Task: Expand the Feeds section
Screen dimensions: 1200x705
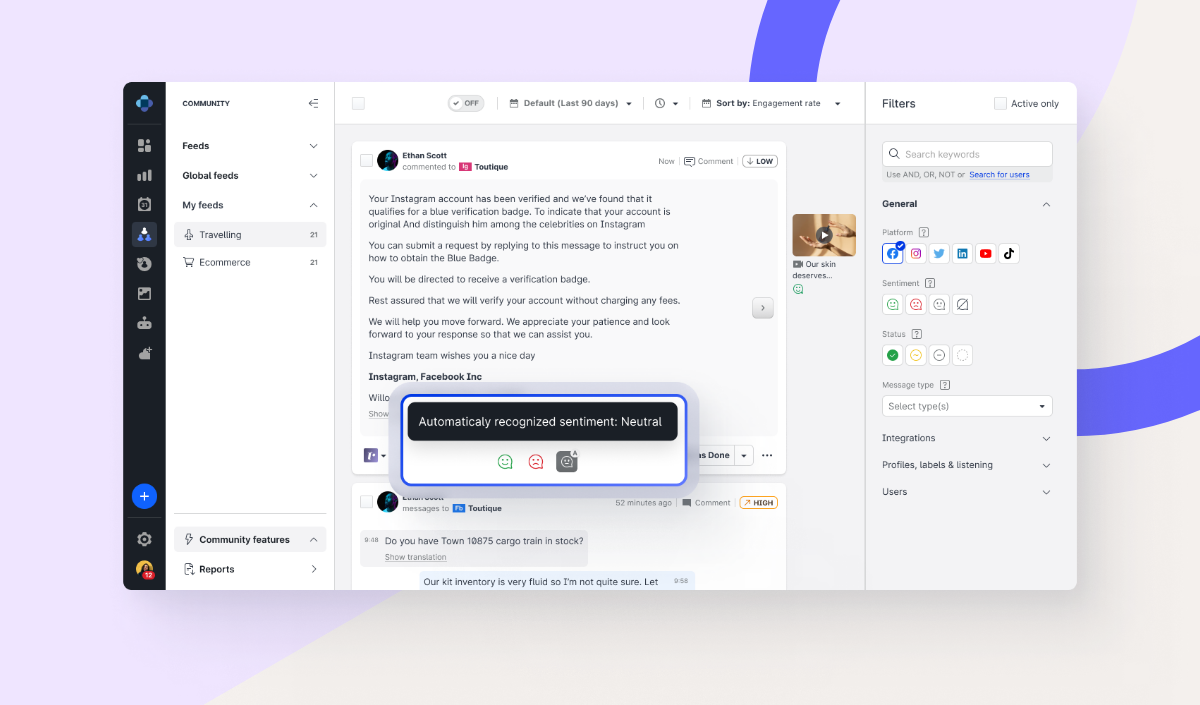Action: pos(250,146)
